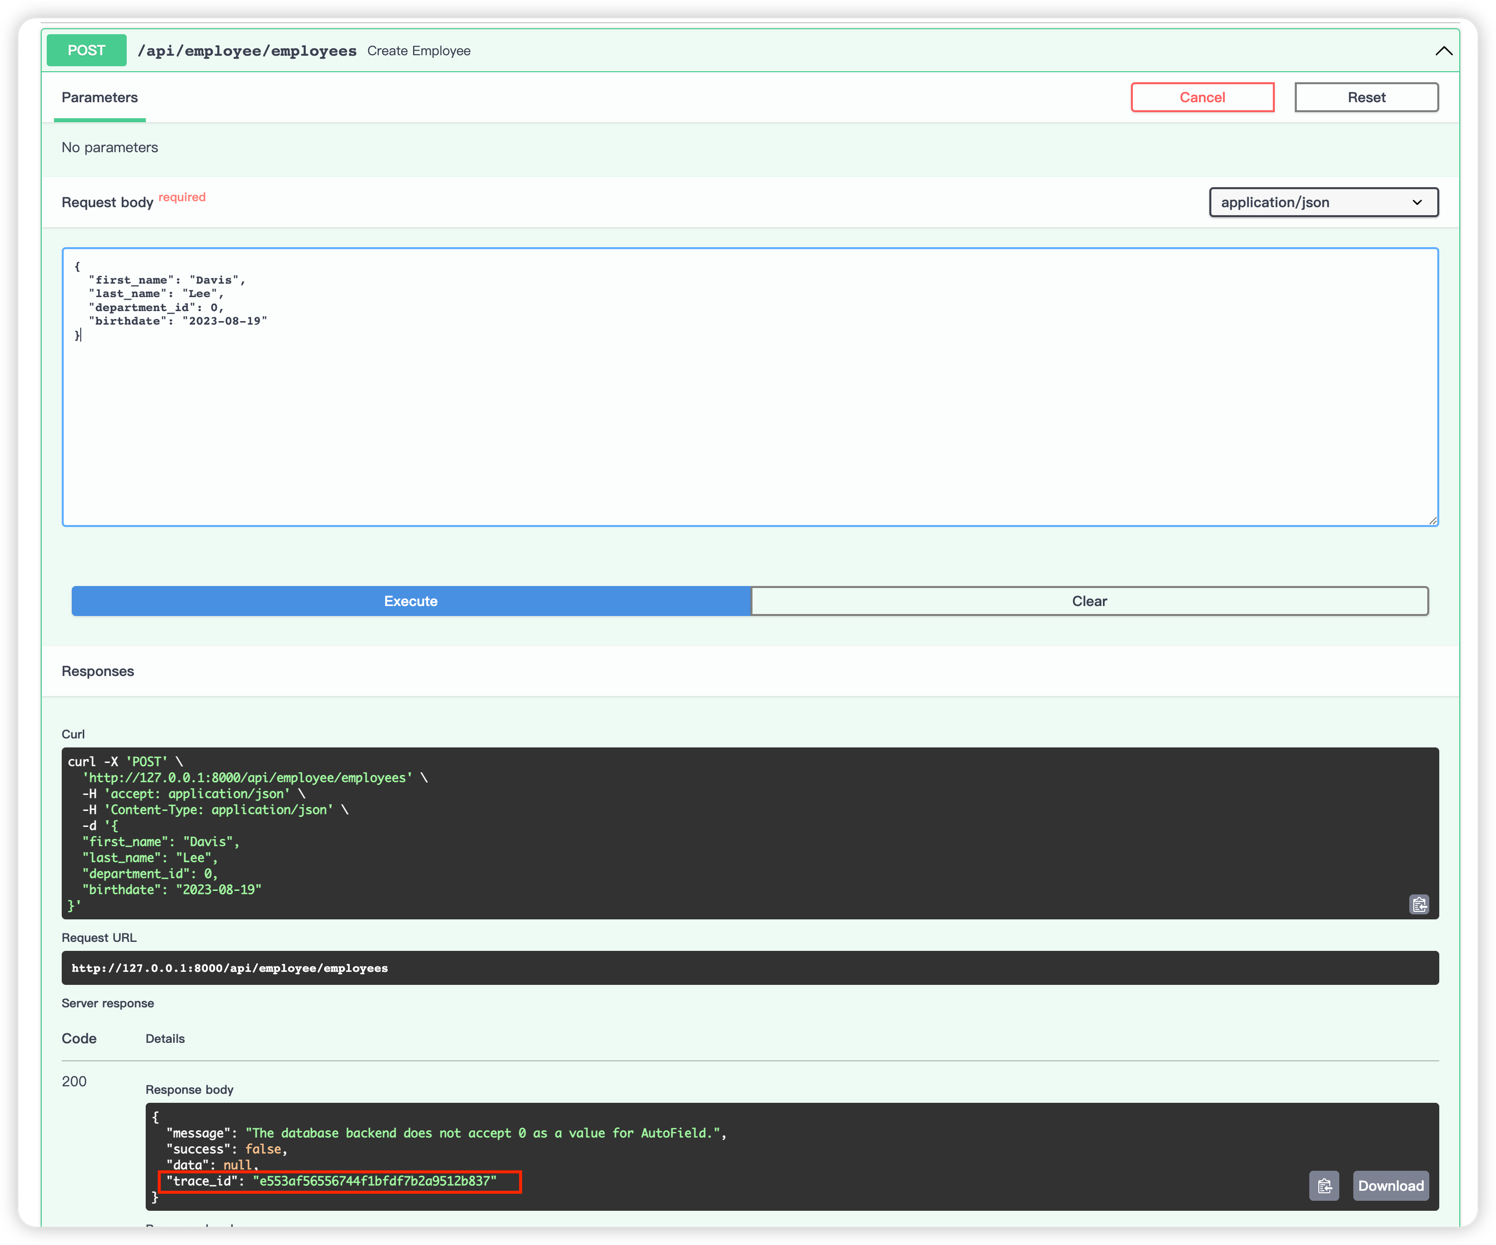Image resolution: width=1496 pixels, height=1245 pixels.
Task: Click the No parameters text
Action: pyautogui.click(x=110, y=147)
